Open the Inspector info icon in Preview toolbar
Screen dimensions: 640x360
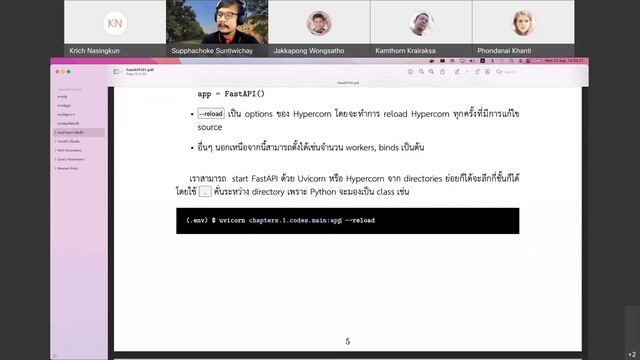pos(410,72)
